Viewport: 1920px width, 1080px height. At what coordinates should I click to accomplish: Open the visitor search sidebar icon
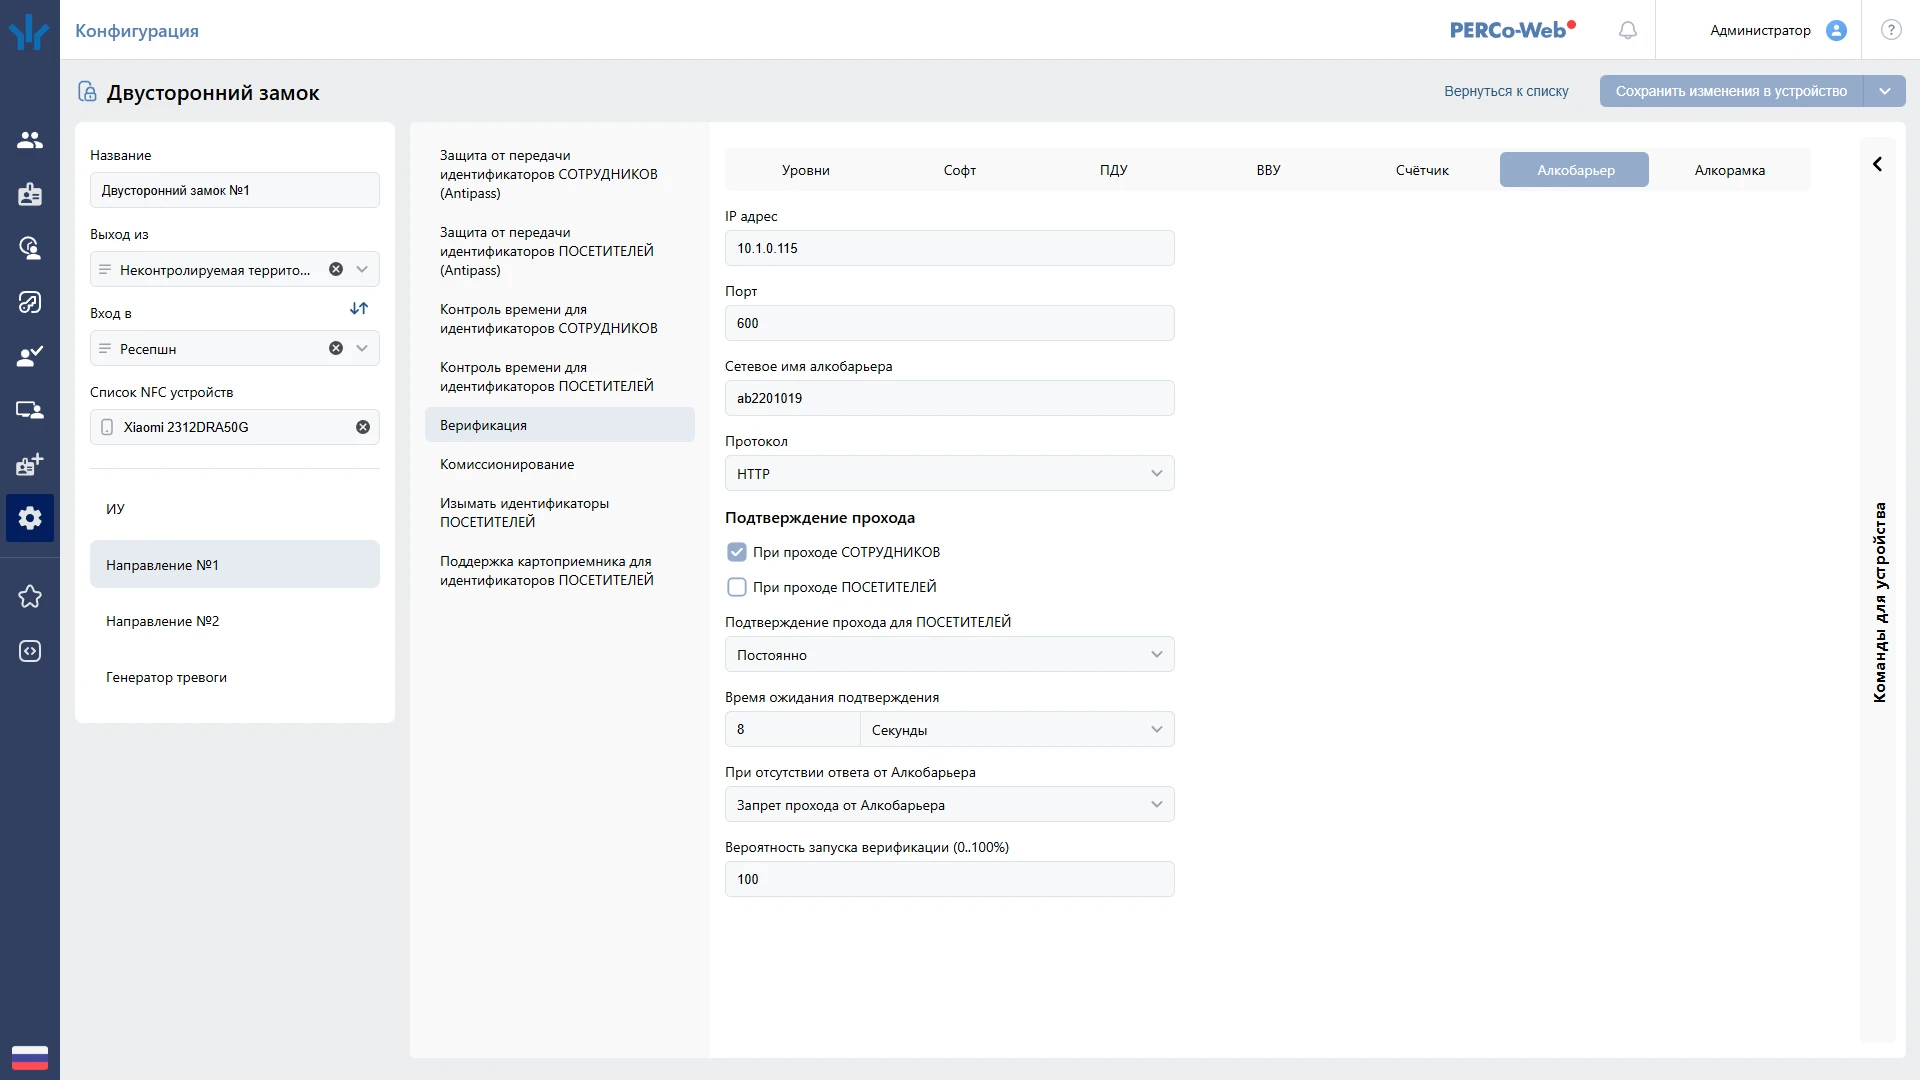(30, 248)
